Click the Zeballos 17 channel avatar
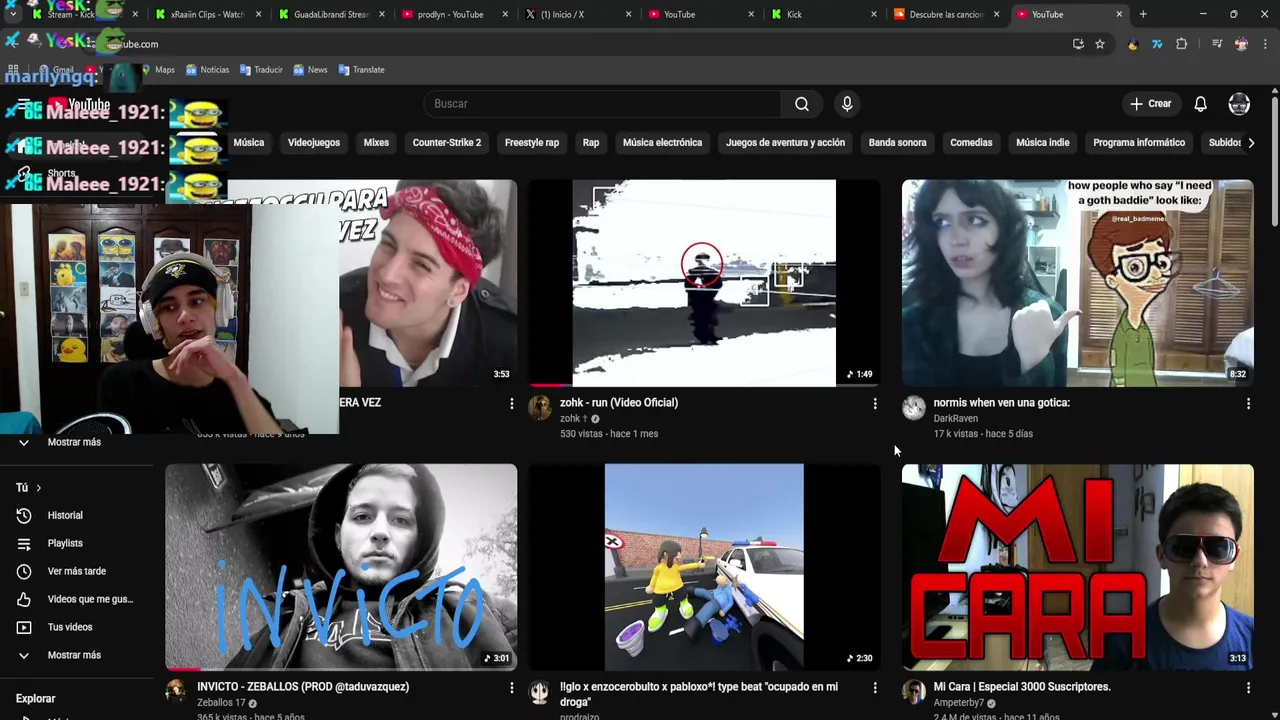The image size is (1280, 720). click(176, 692)
